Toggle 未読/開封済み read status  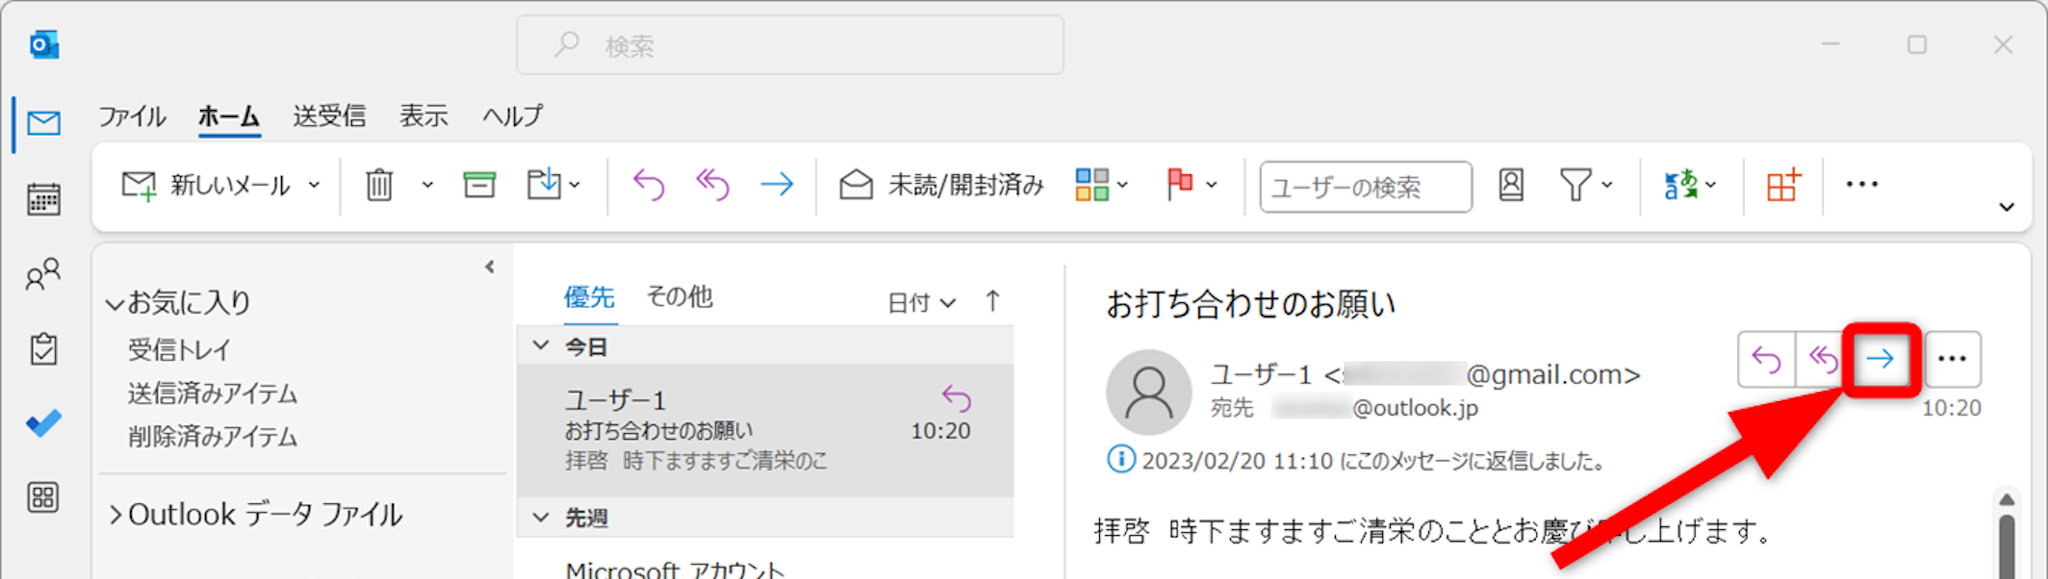pos(942,185)
